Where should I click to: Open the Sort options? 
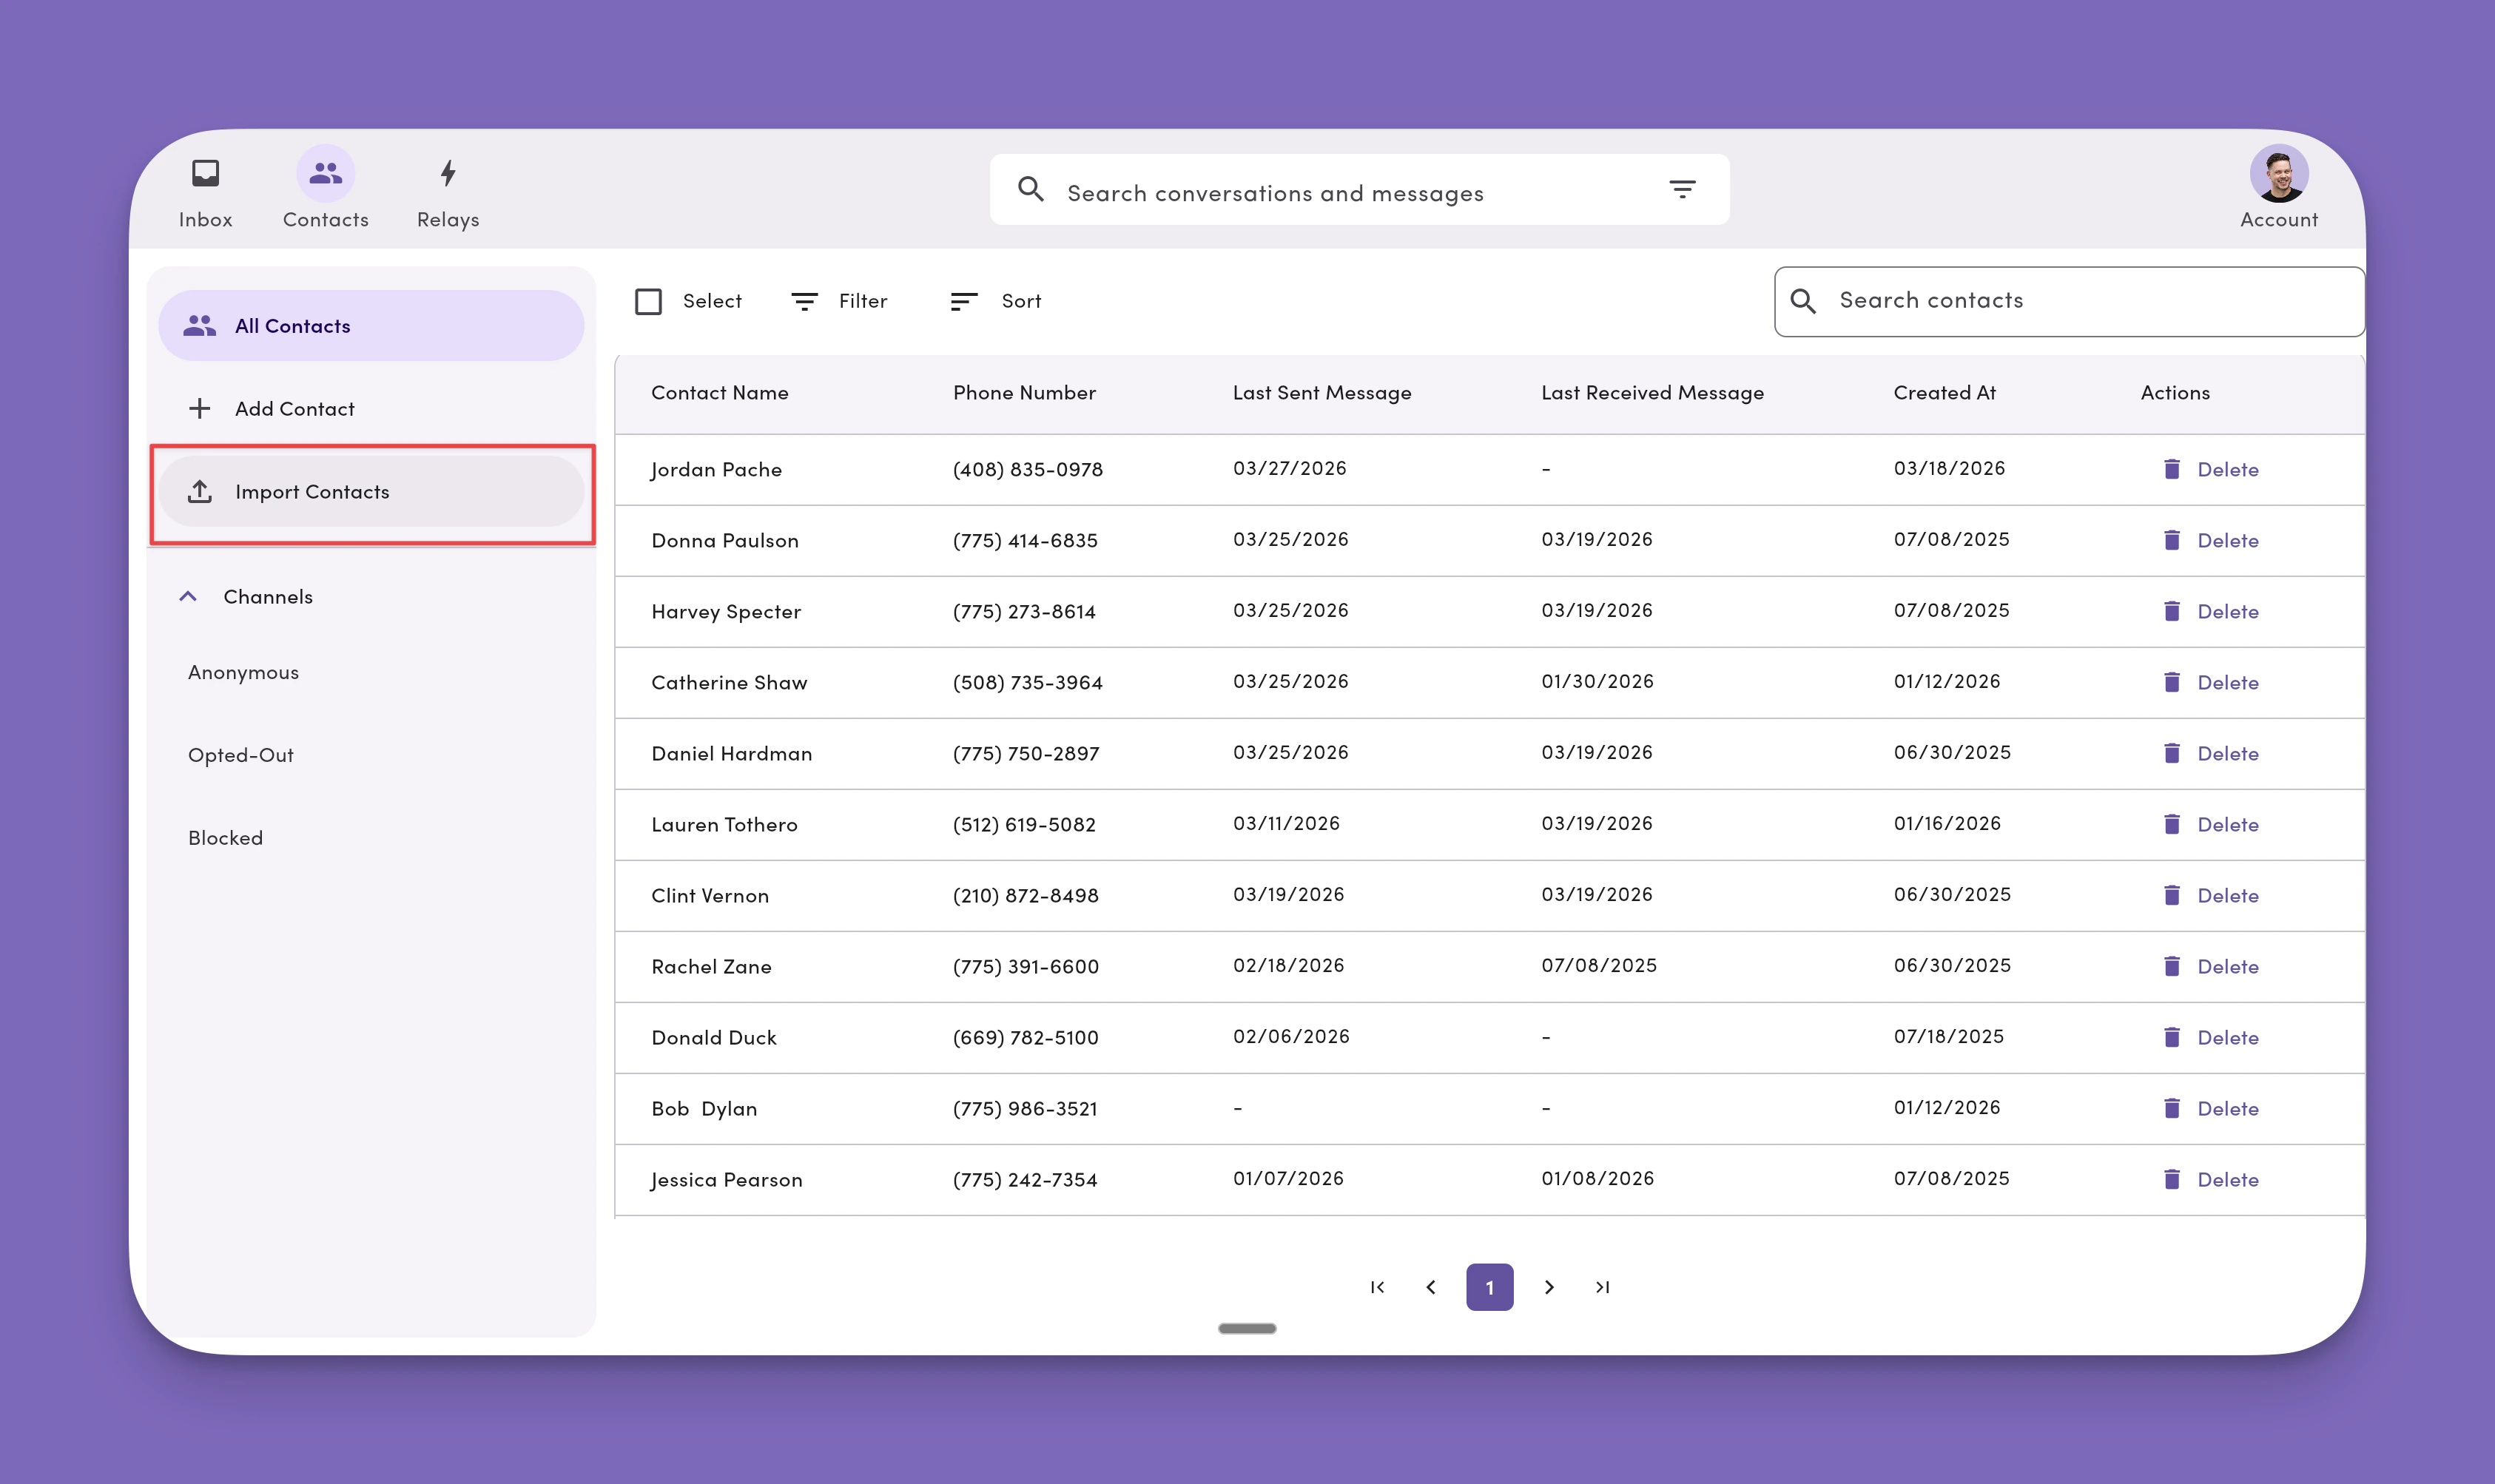click(x=995, y=301)
